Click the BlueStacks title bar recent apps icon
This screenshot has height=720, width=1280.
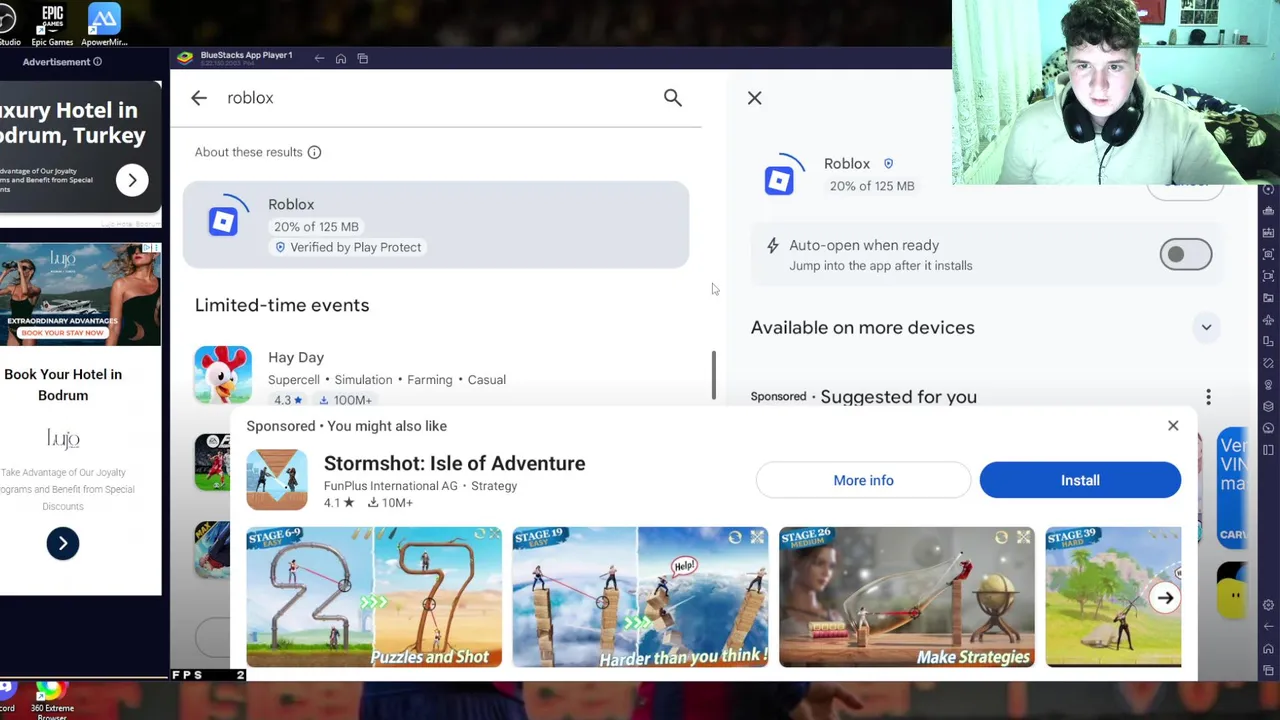pos(362,59)
